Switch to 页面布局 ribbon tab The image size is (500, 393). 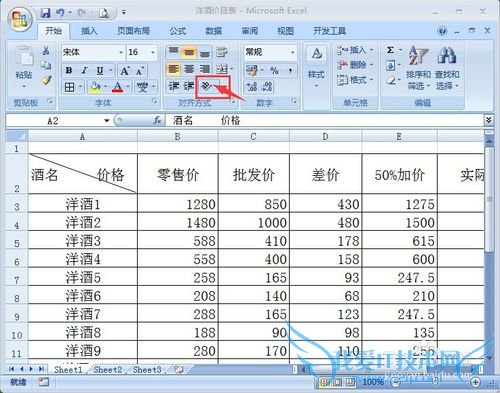click(x=134, y=31)
